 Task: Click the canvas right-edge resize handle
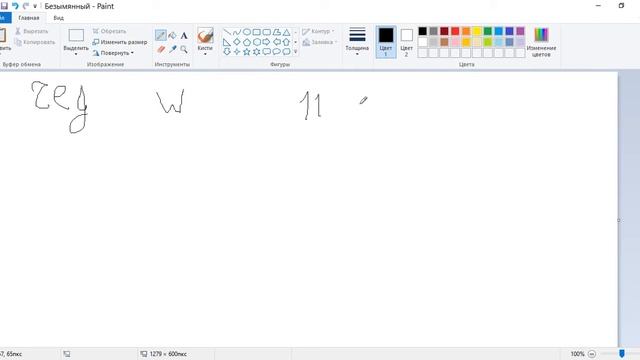coord(619,220)
